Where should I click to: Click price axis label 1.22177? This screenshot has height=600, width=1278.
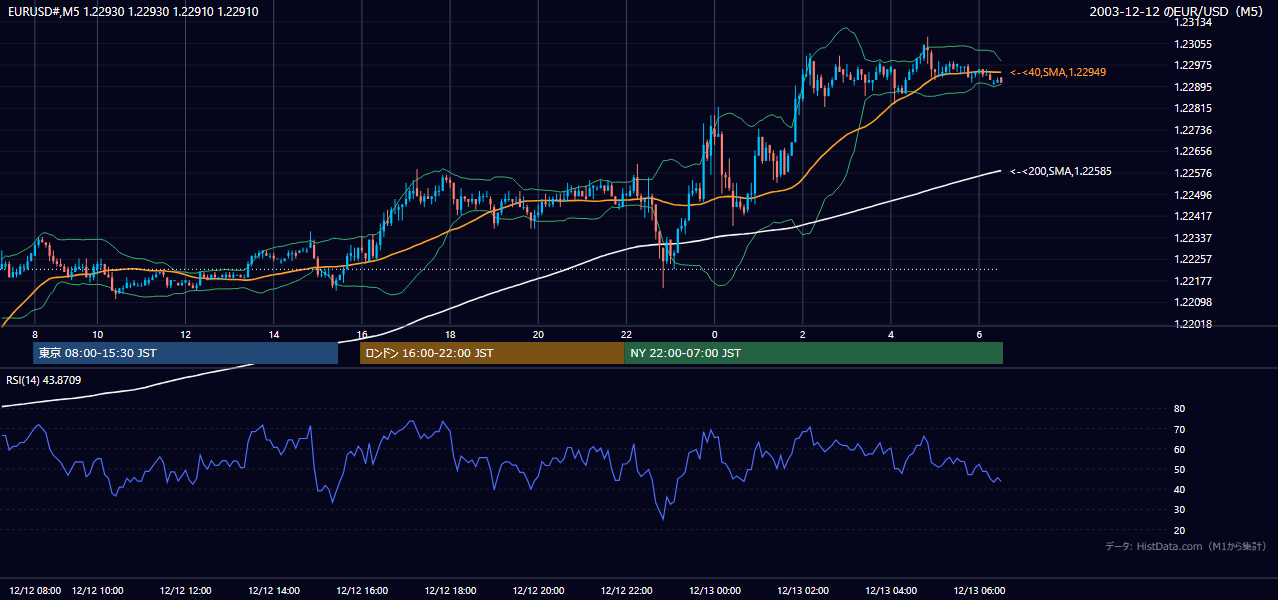point(1193,281)
